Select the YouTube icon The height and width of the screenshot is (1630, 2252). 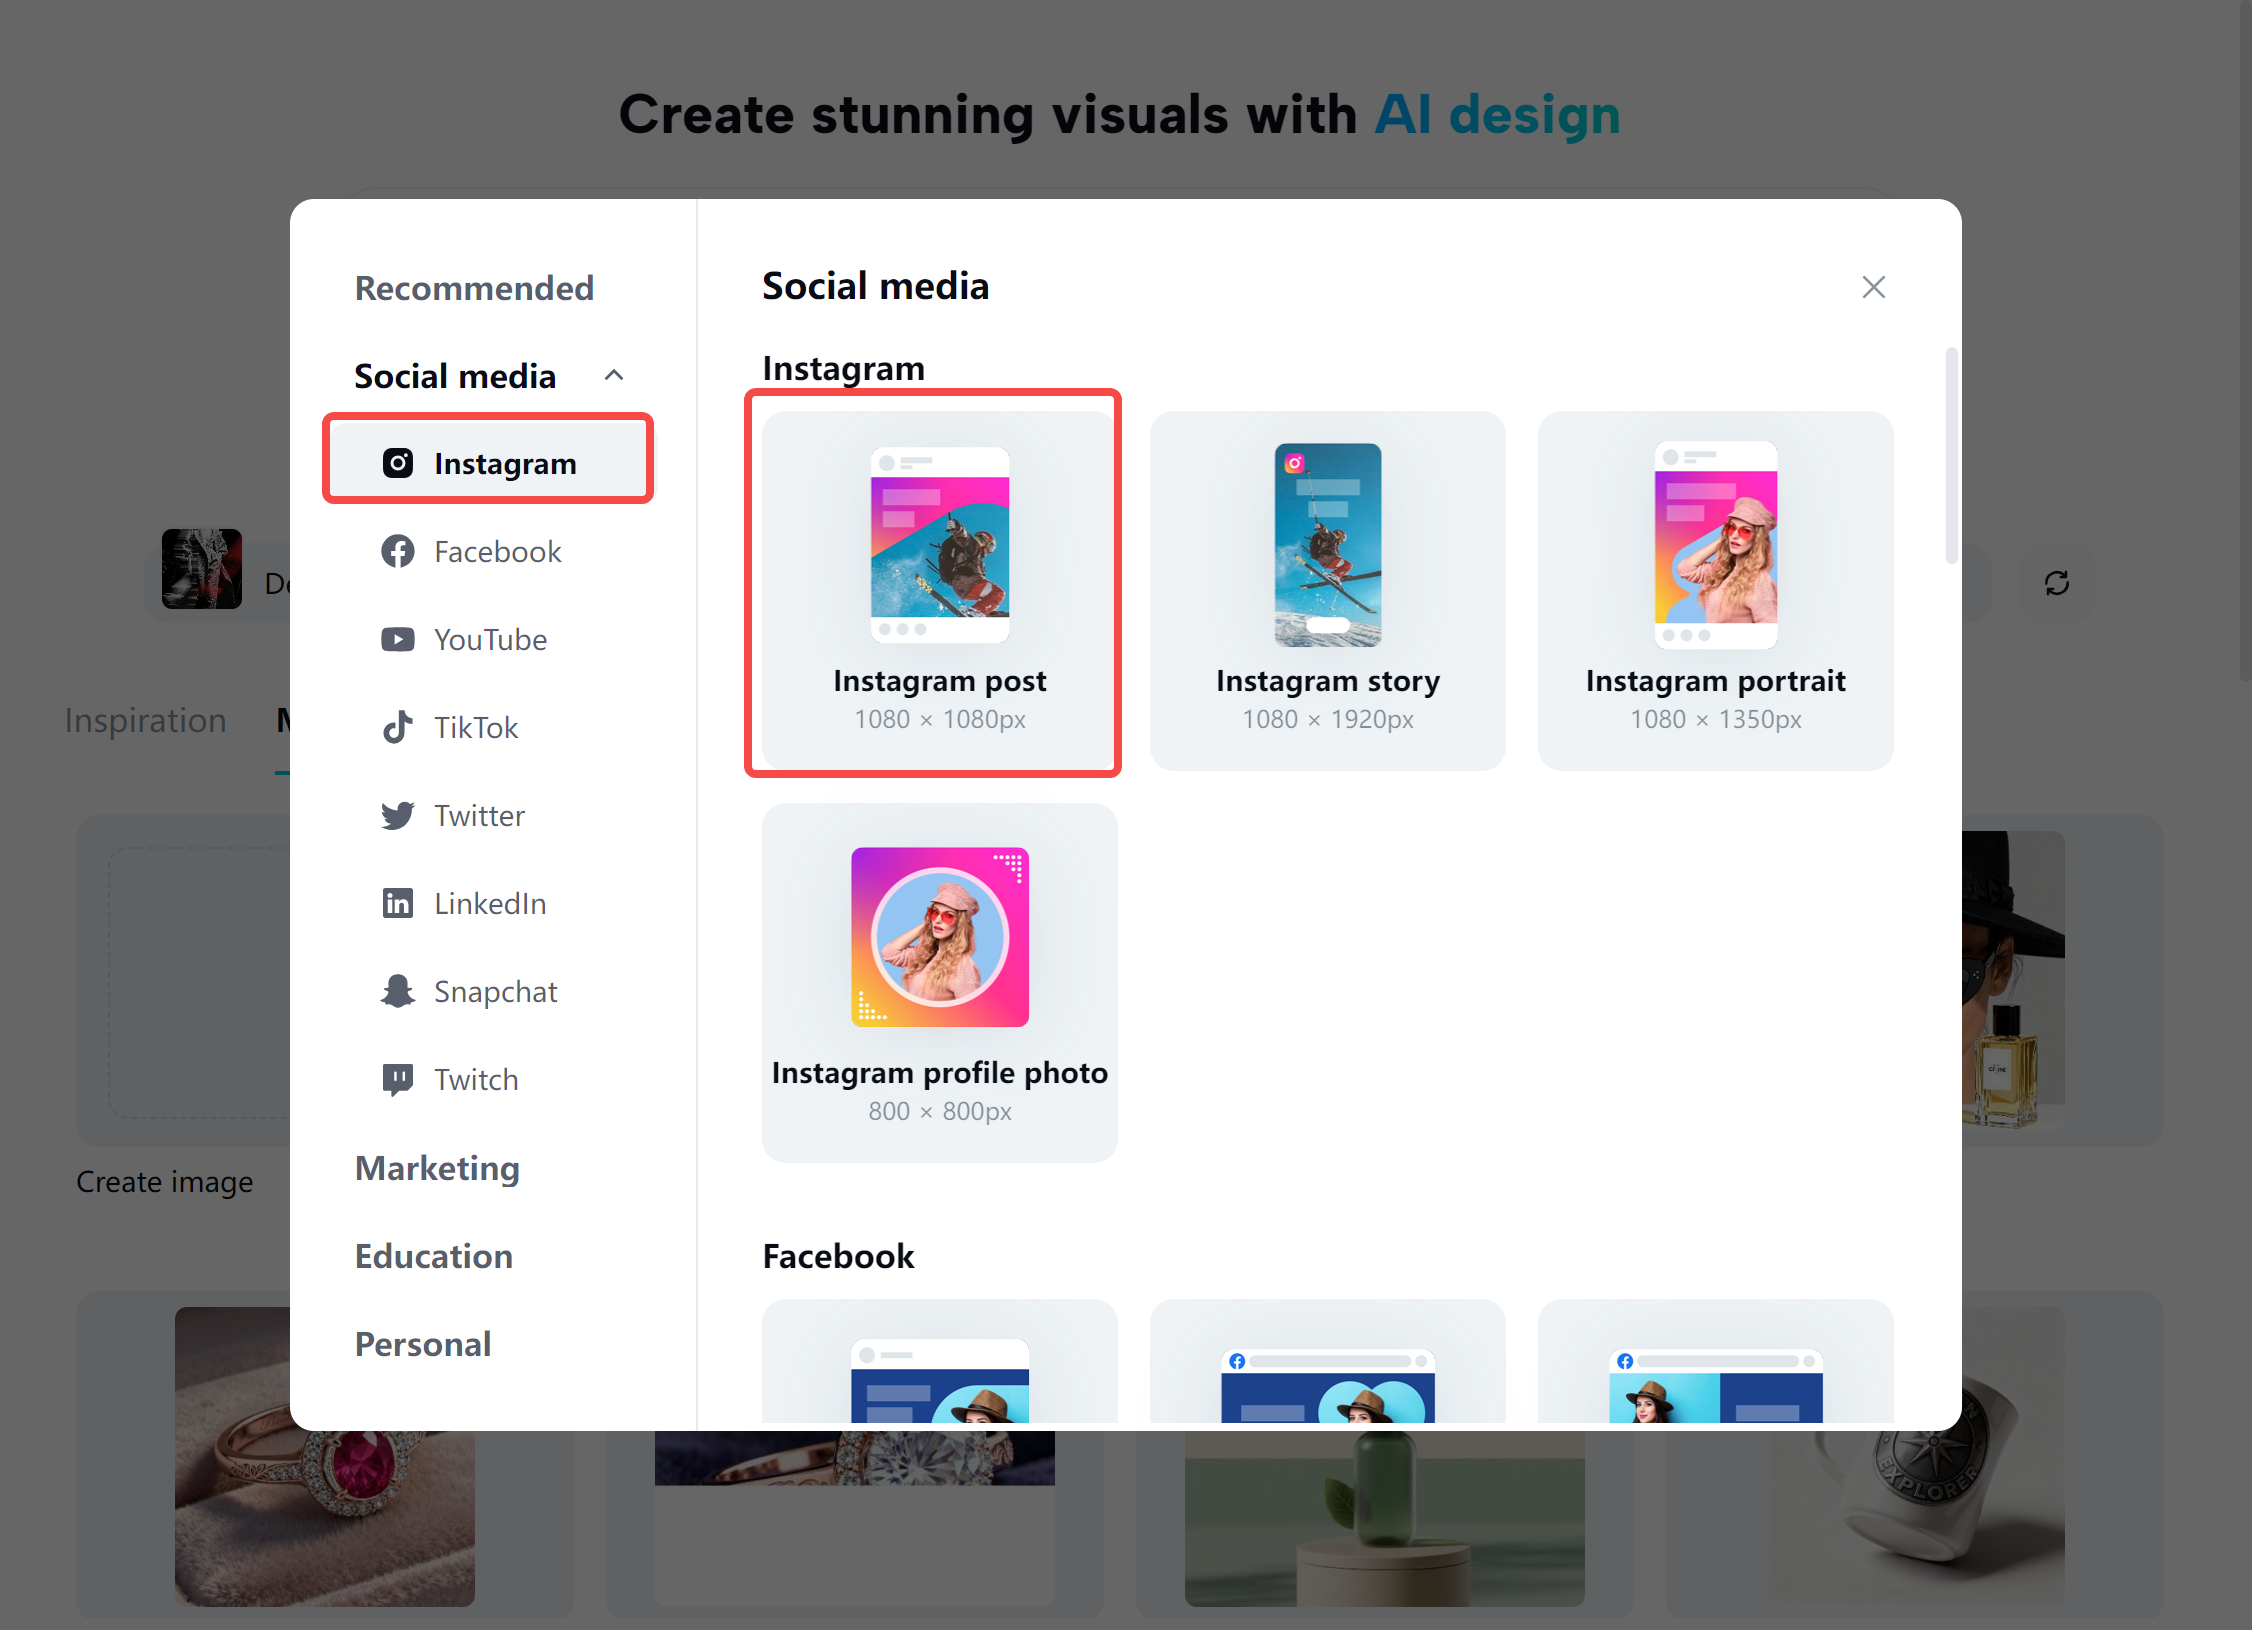[x=398, y=639]
